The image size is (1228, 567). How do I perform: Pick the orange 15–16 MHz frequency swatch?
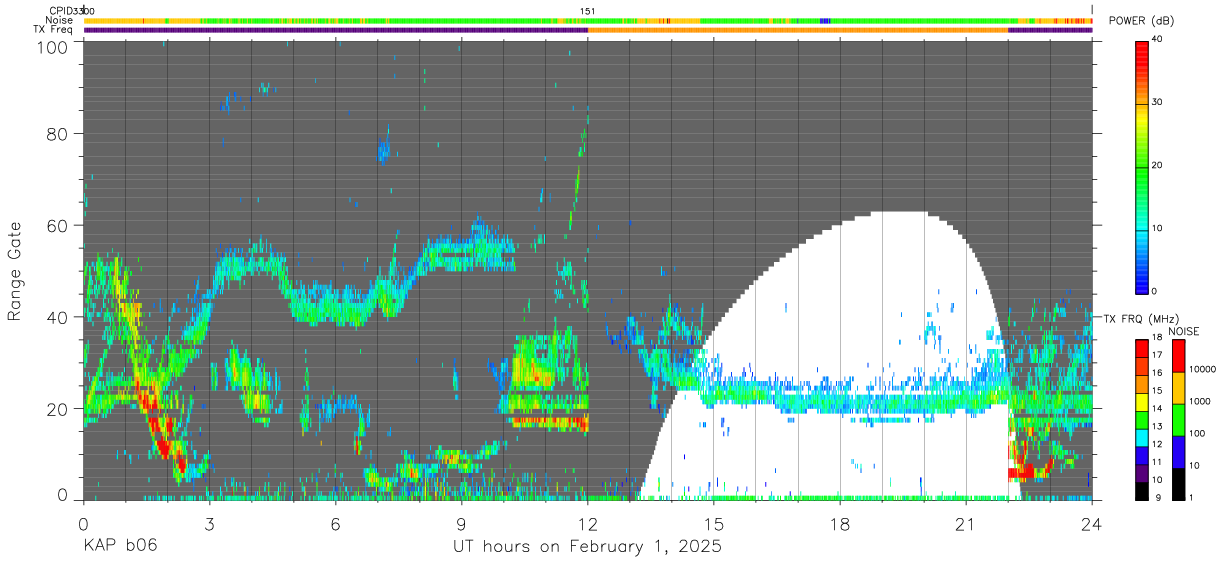[x=1142, y=382]
